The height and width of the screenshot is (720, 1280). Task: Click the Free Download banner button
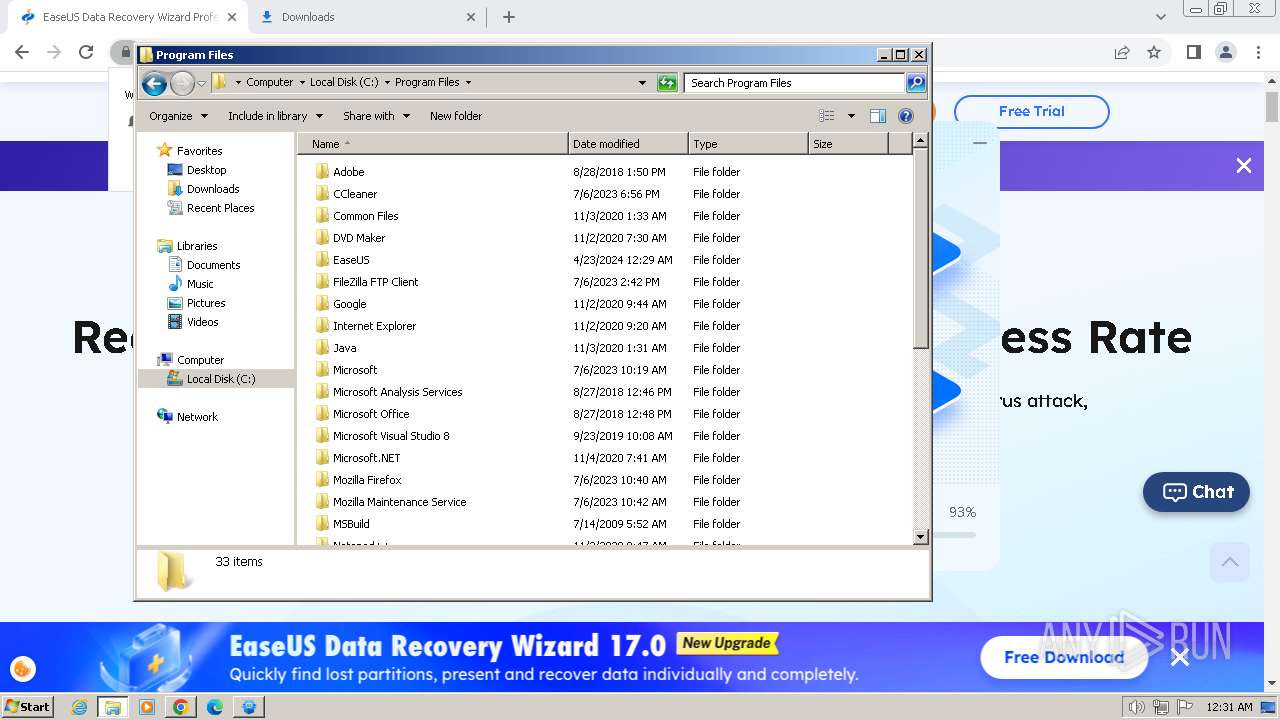[1064, 657]
